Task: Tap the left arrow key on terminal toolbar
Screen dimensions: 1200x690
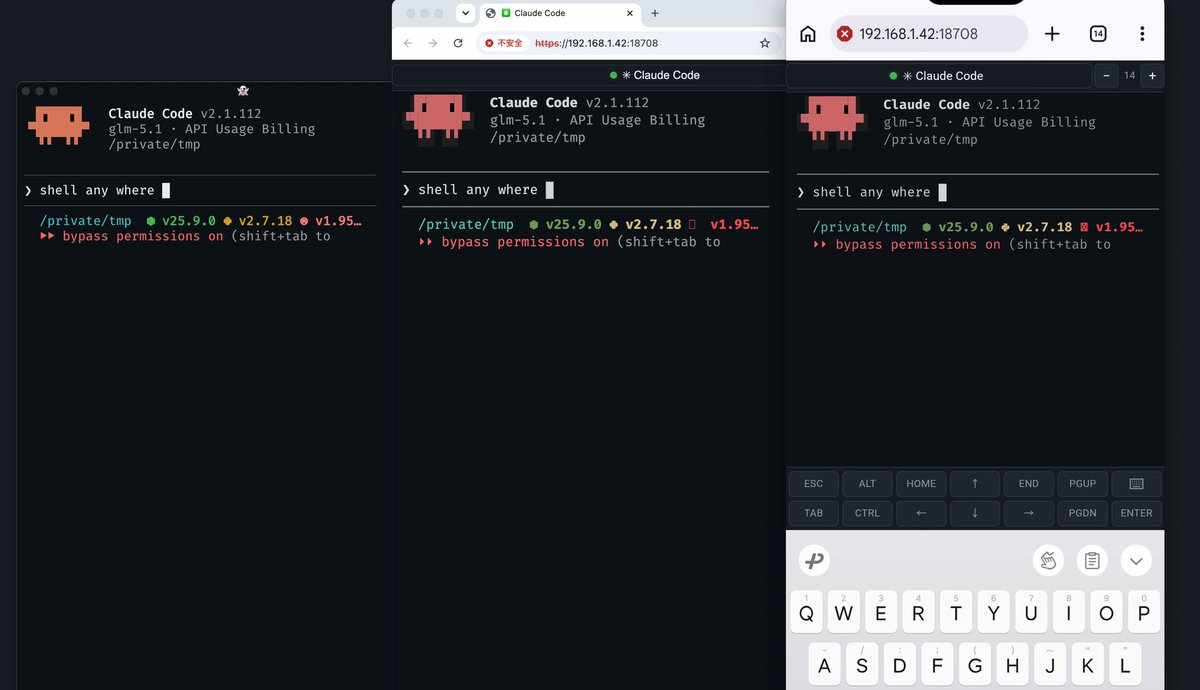Action: coord(921,513)
